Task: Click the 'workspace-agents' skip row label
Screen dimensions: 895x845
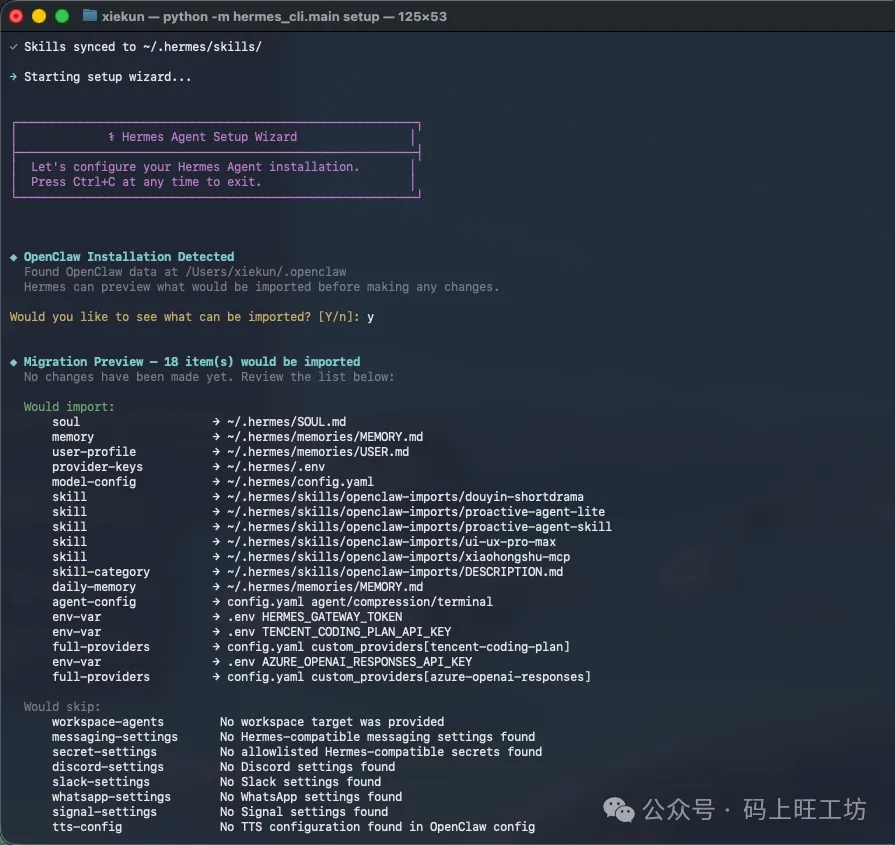Action: pos(108,722)
